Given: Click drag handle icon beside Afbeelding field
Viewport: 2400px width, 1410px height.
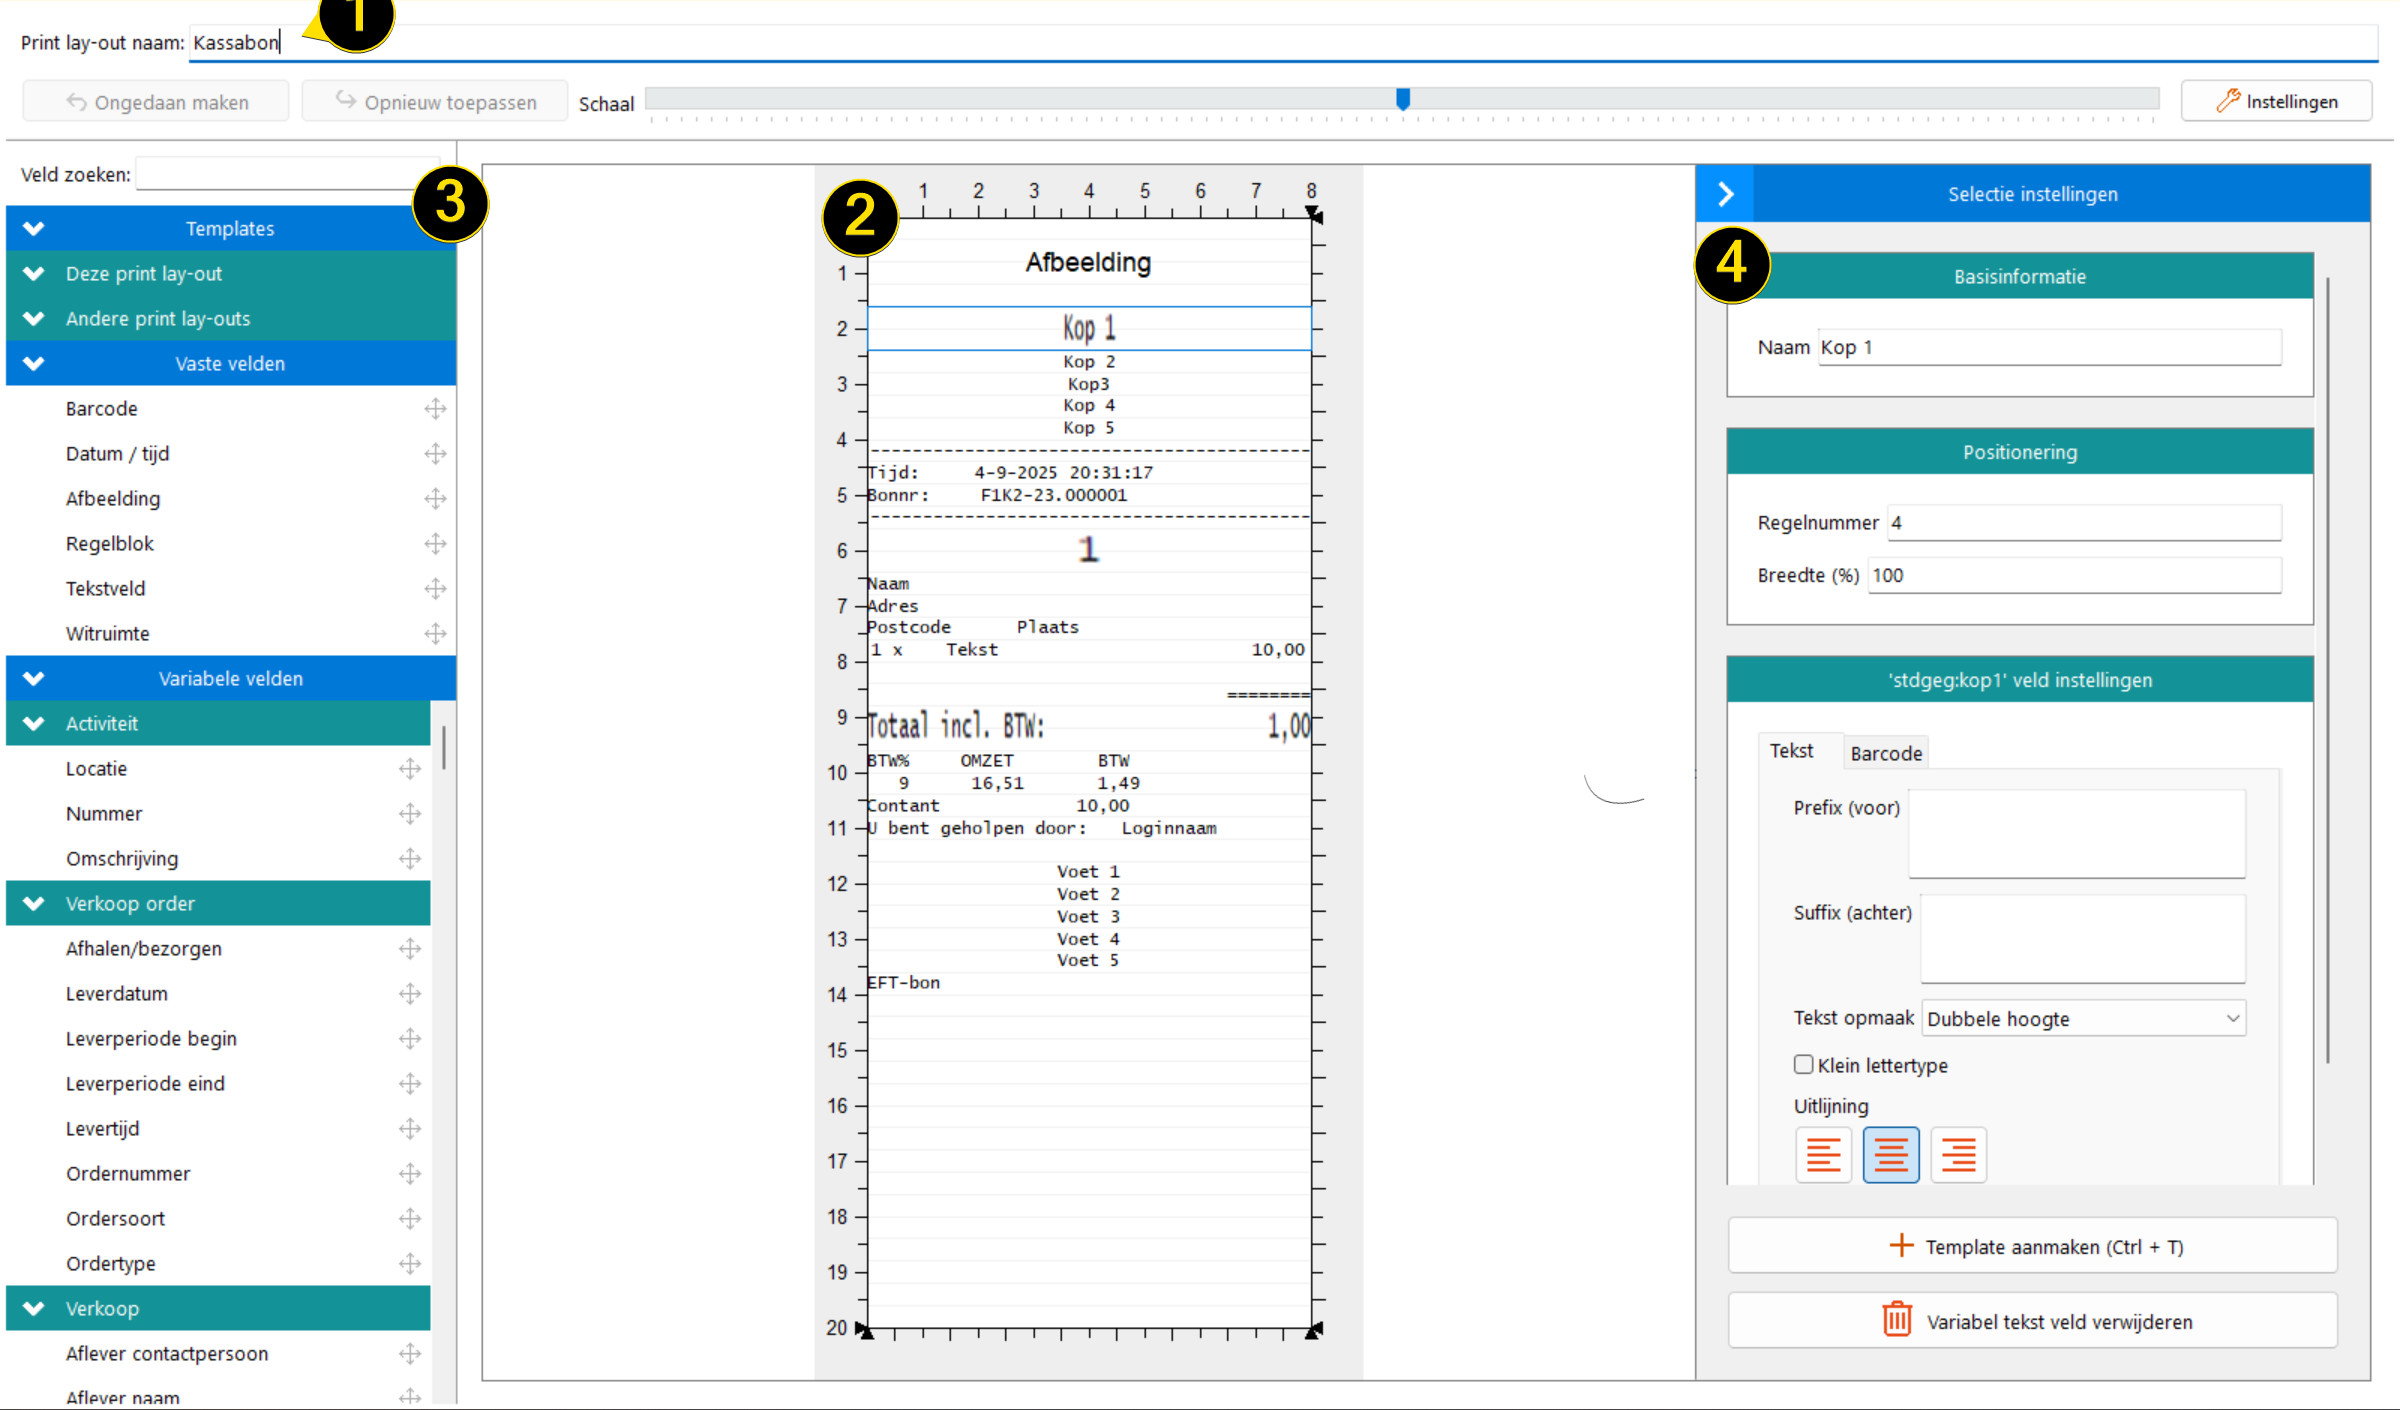Looking at the screenshot, I should pyautogui.click(x=435, y=498).
